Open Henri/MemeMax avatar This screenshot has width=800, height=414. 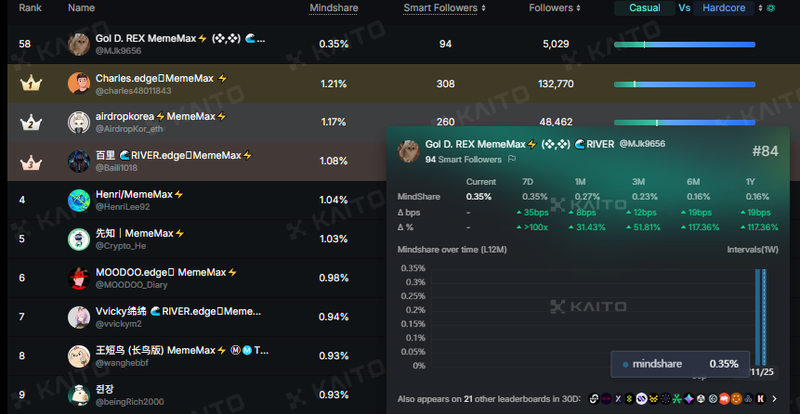pyautogui.click(x=79, y=200)
